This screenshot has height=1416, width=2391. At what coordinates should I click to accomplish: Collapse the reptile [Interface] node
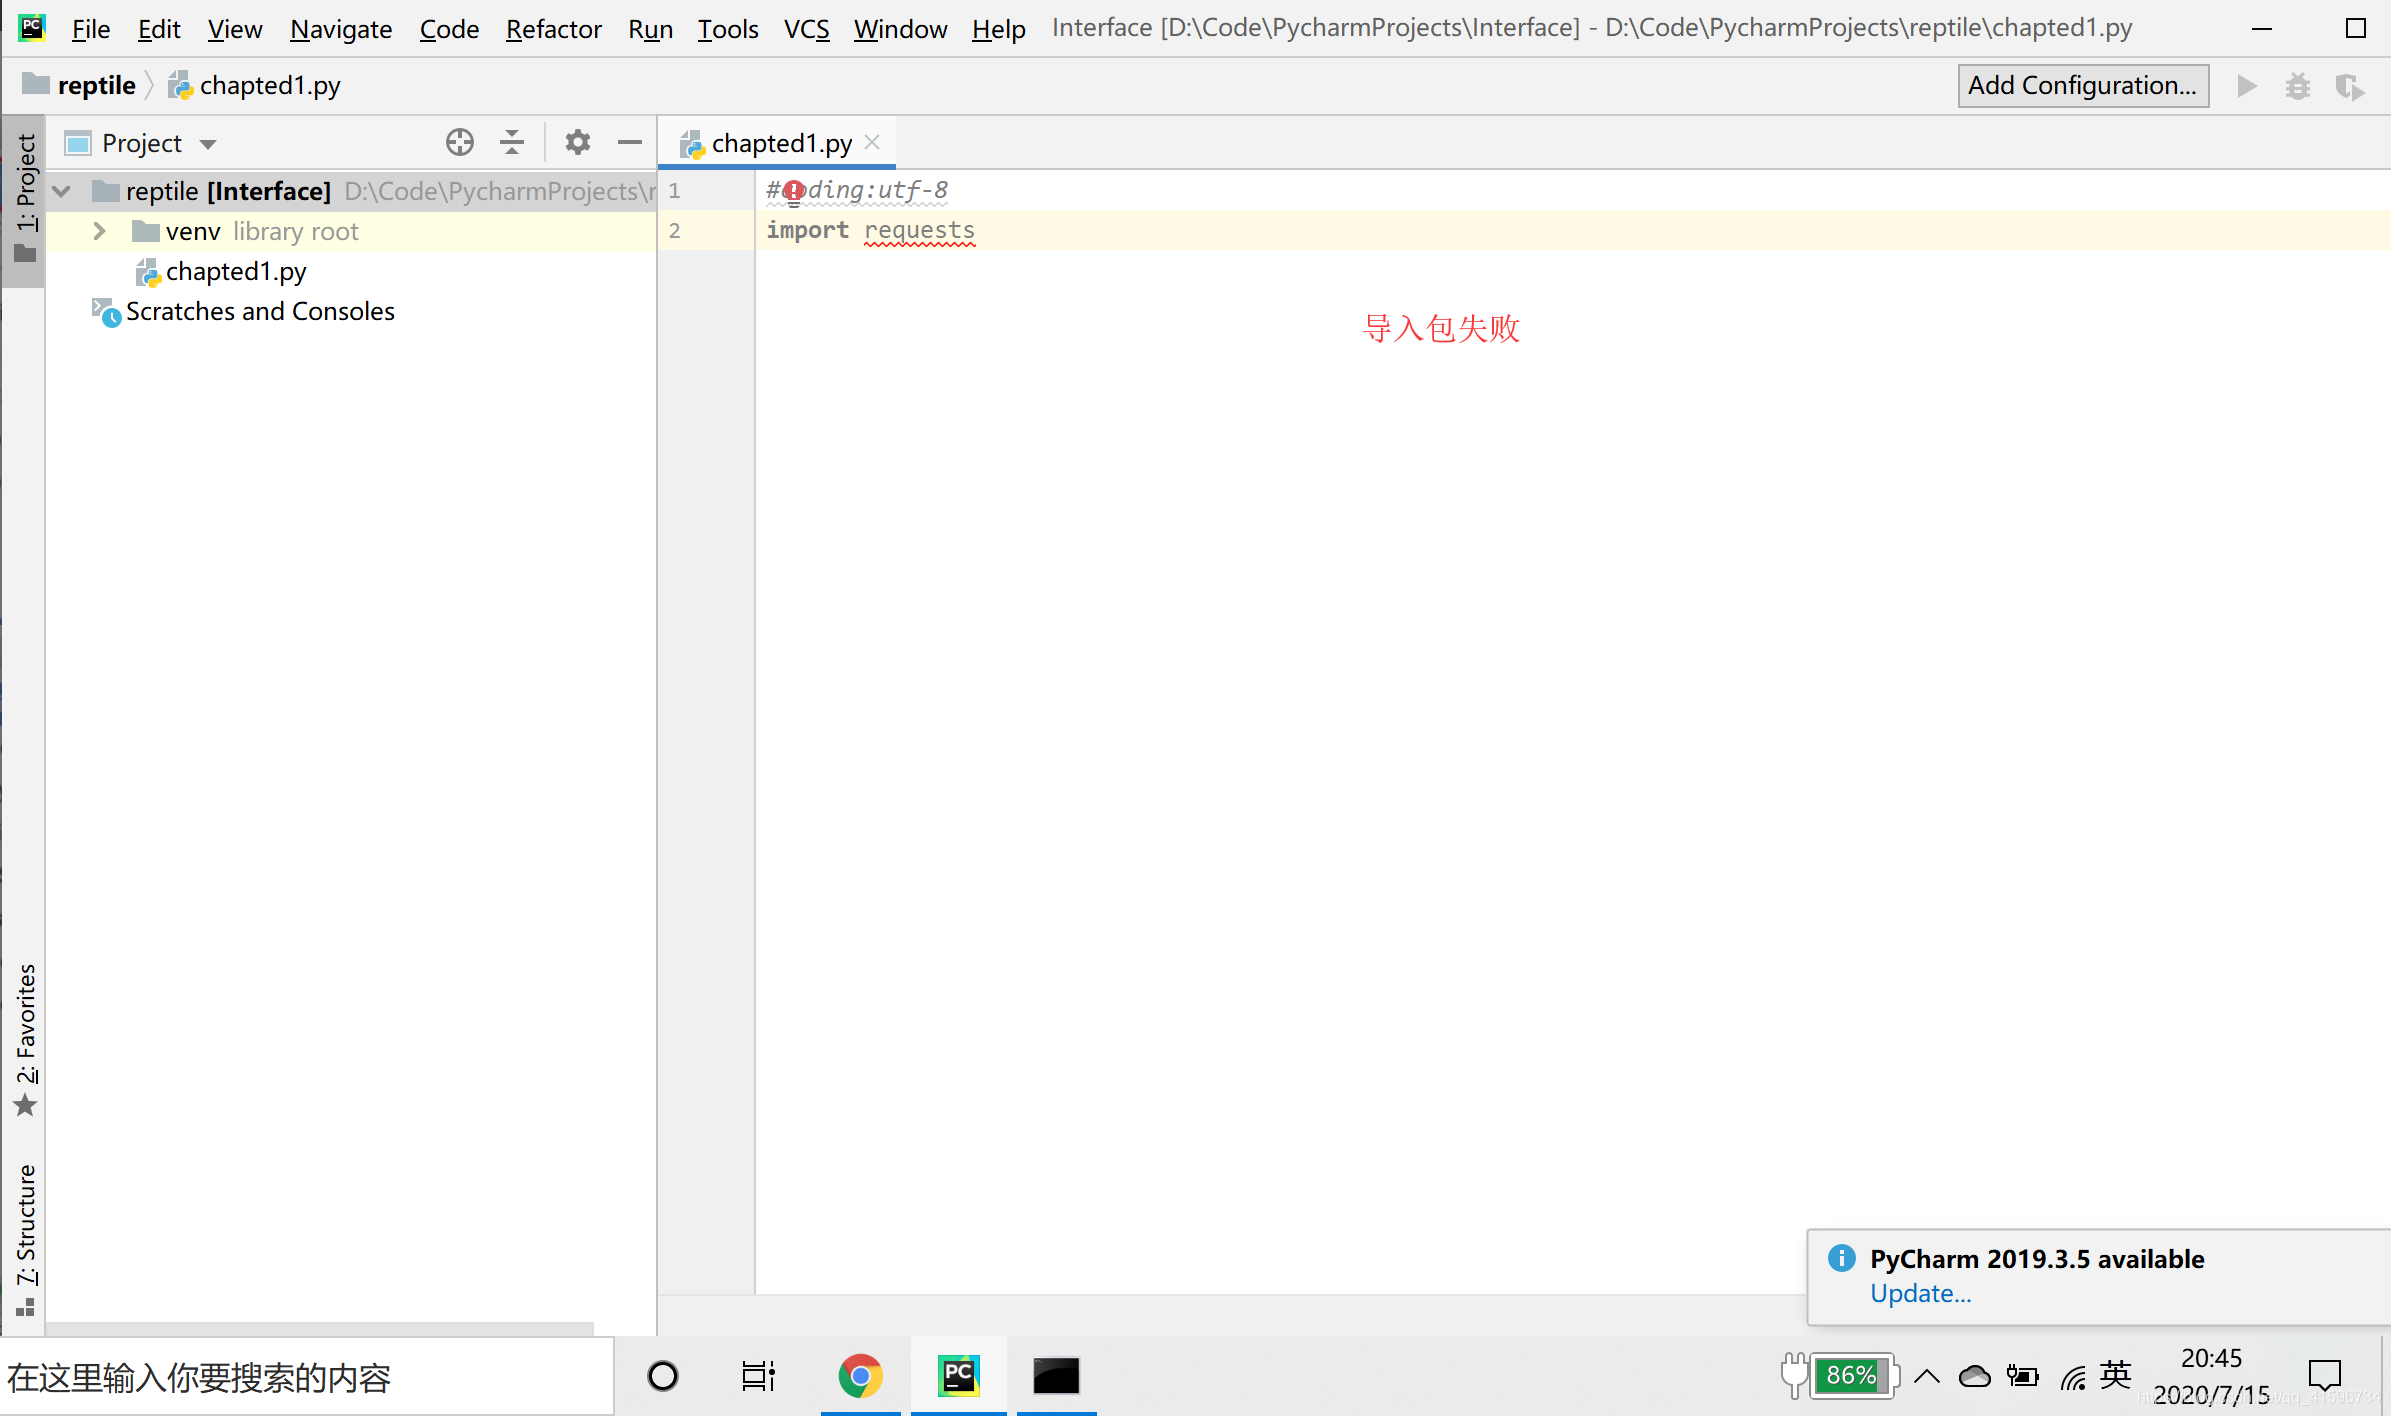pos(61,191)
